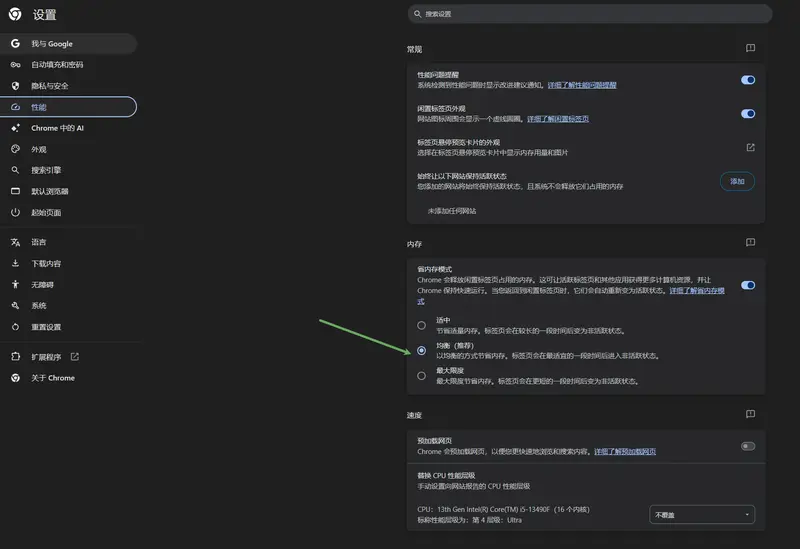The width and height of the screenshot is (800, 549).
Task: Click the power icon for 起始页面
Action: coord(15,212)
